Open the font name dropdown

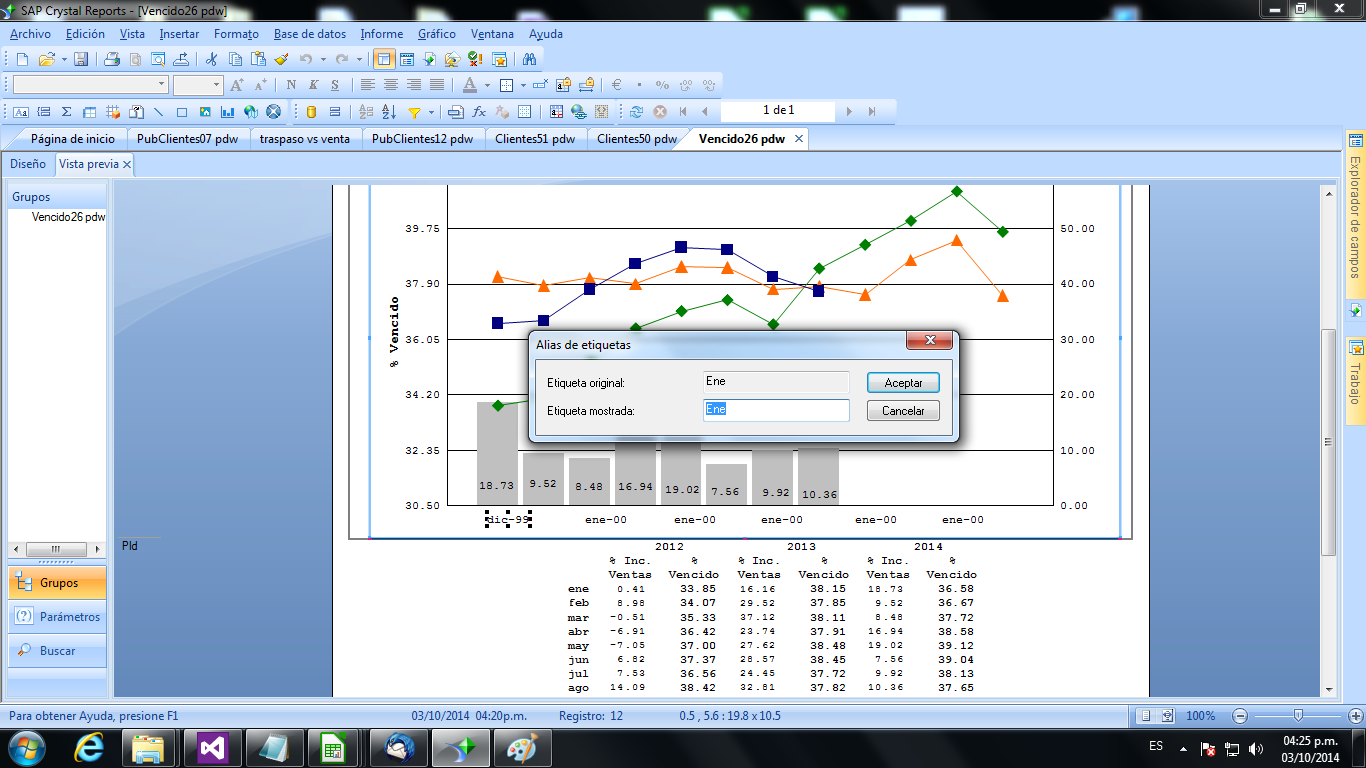point(161,85)
